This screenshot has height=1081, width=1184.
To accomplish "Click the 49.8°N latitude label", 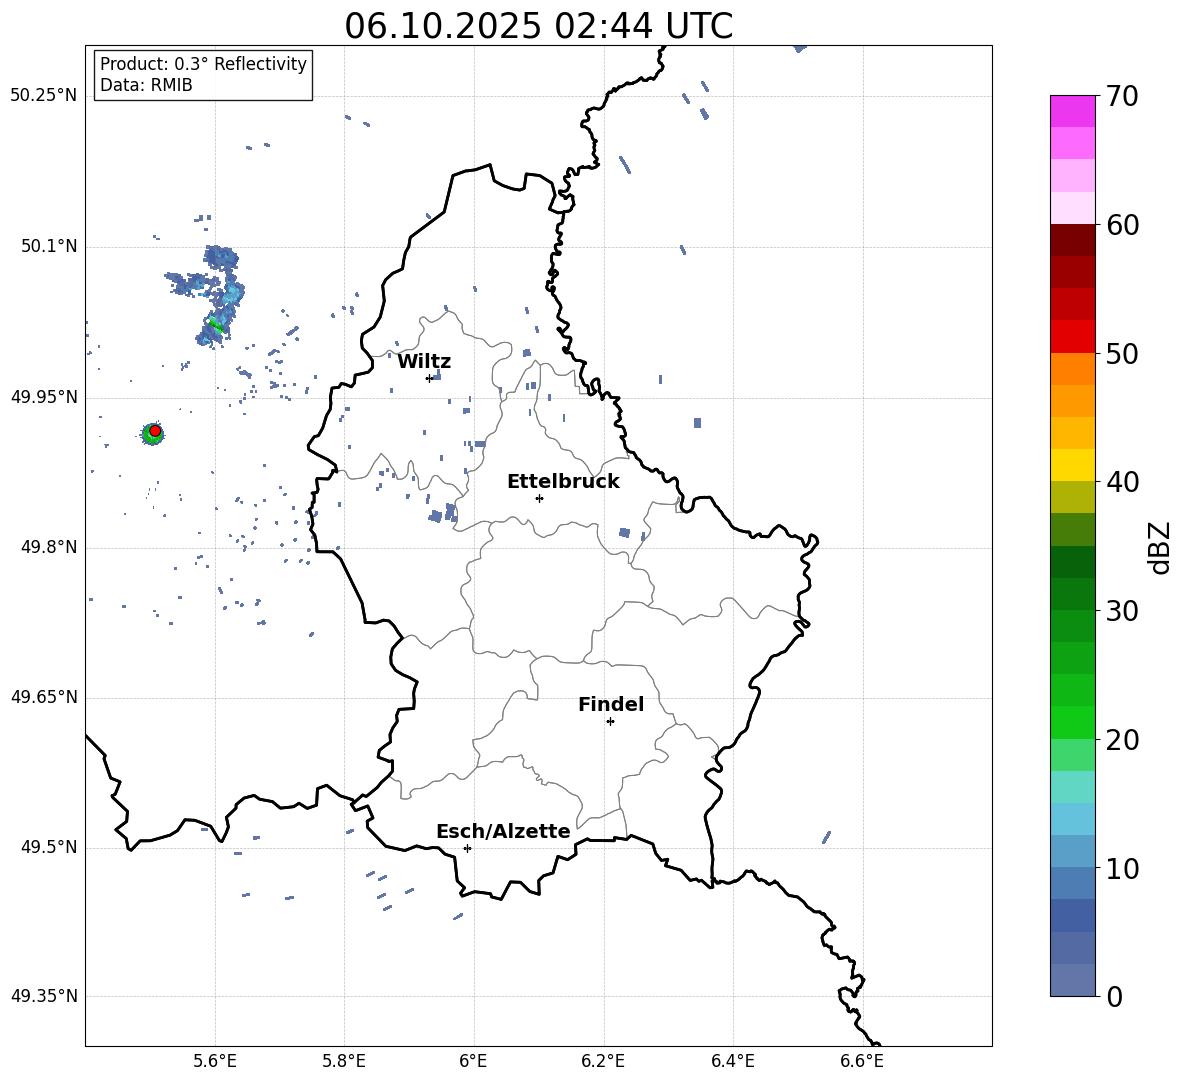I will (48, 547).
